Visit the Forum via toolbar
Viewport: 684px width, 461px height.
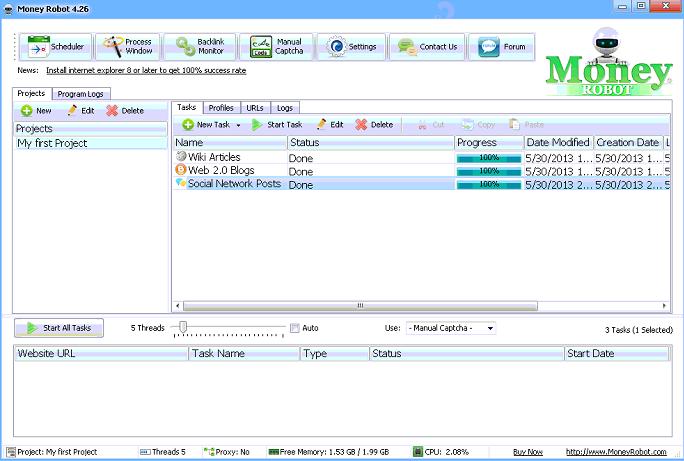(502, 47)
